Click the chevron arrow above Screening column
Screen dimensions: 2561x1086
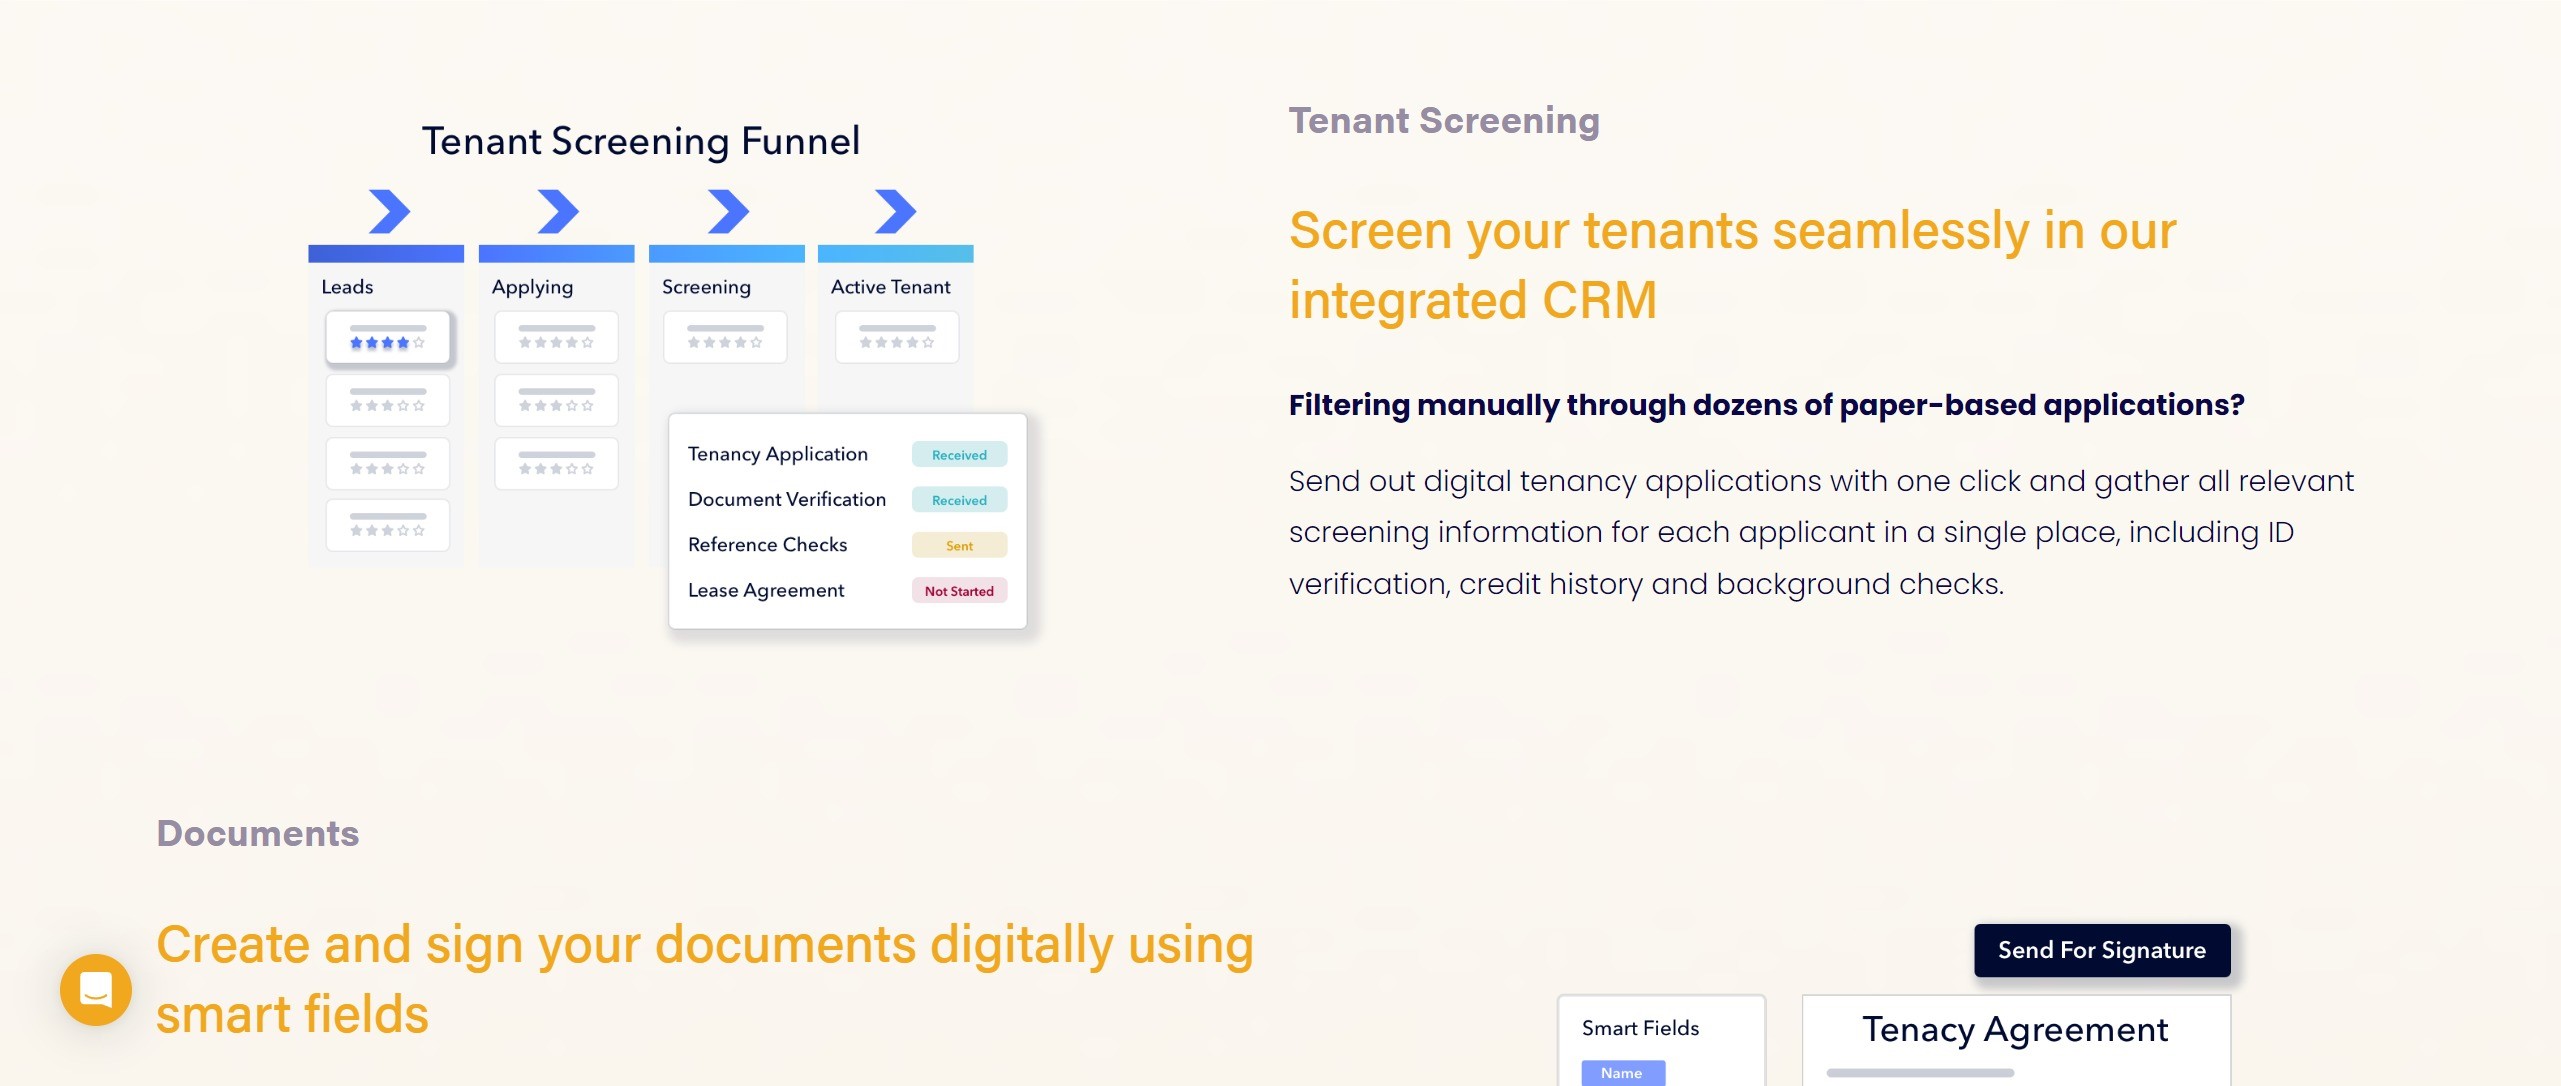click(728, 211)
